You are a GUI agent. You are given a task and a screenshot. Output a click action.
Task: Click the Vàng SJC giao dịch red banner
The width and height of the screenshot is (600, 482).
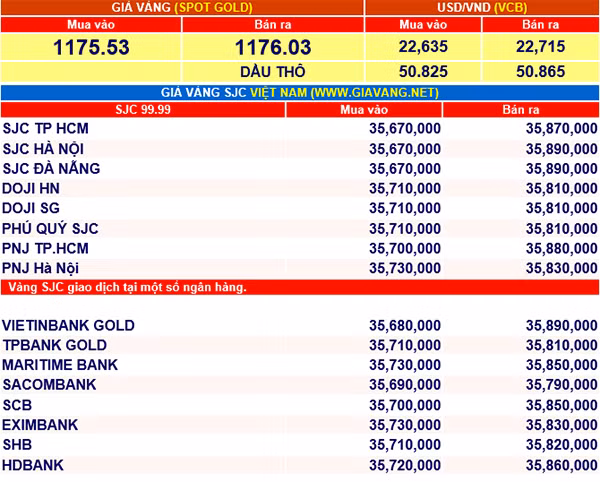300,287
